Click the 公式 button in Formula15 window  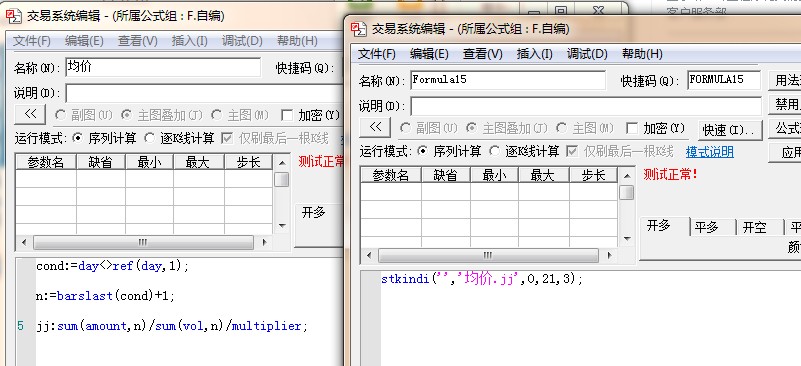(x=785, y=129)
